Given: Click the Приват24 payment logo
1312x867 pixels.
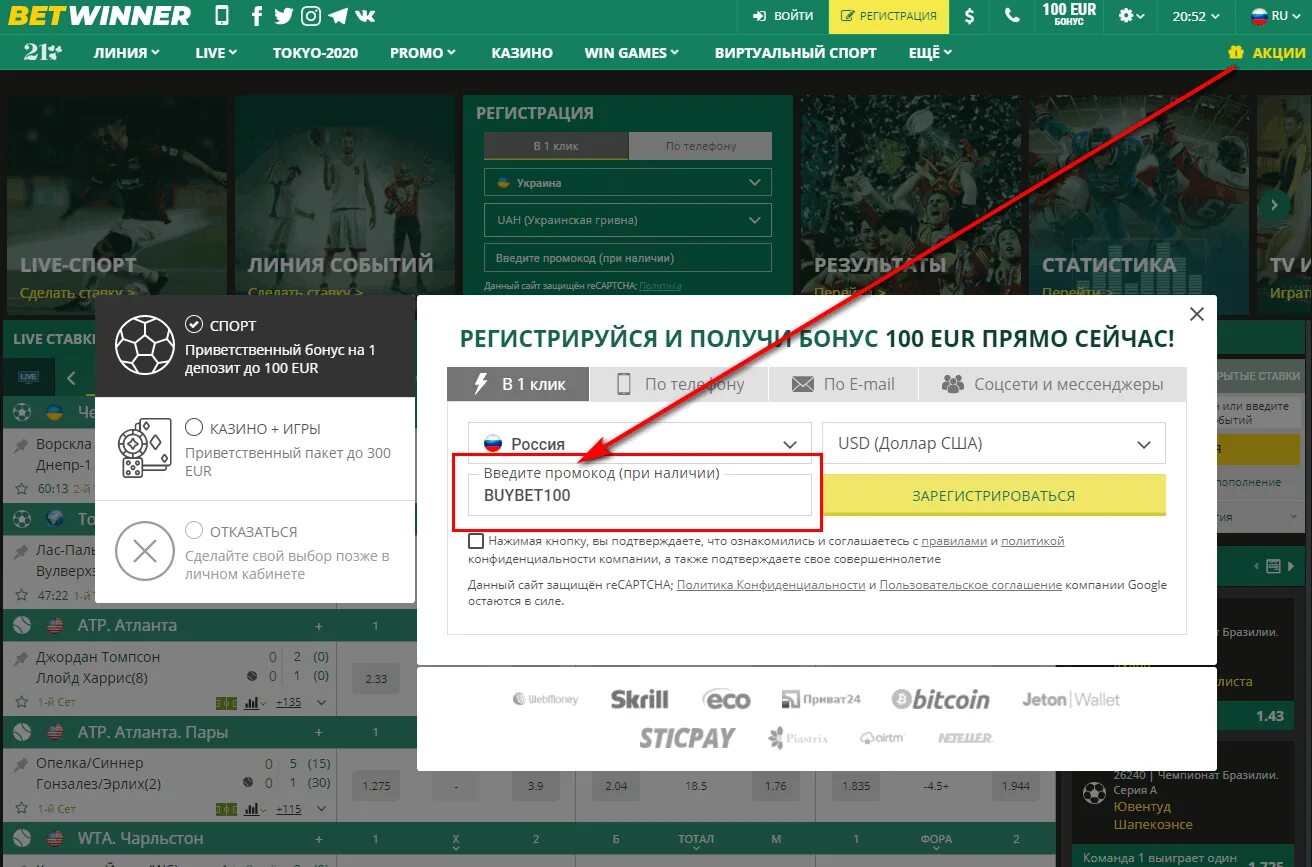Looking at the screenshot, I should 821,699.
